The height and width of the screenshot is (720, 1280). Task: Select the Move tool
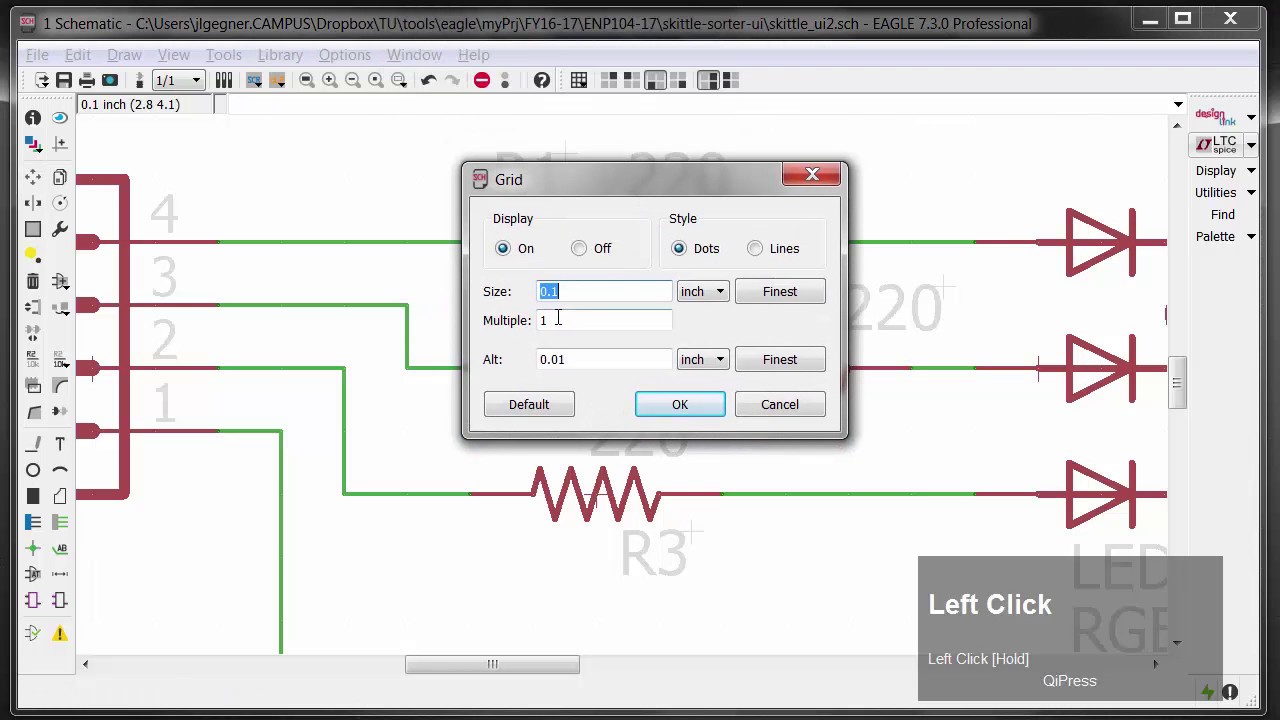pyautogui.click(x=33, y=177)
